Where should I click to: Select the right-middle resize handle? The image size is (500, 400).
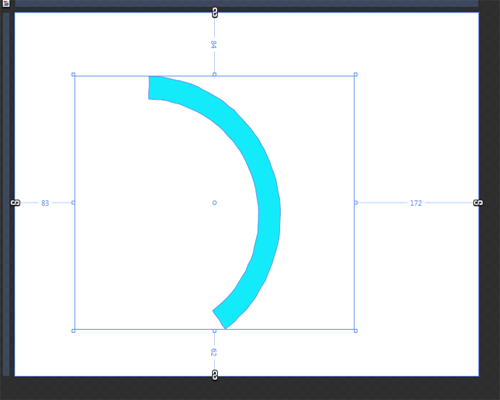tap(356, 203)
